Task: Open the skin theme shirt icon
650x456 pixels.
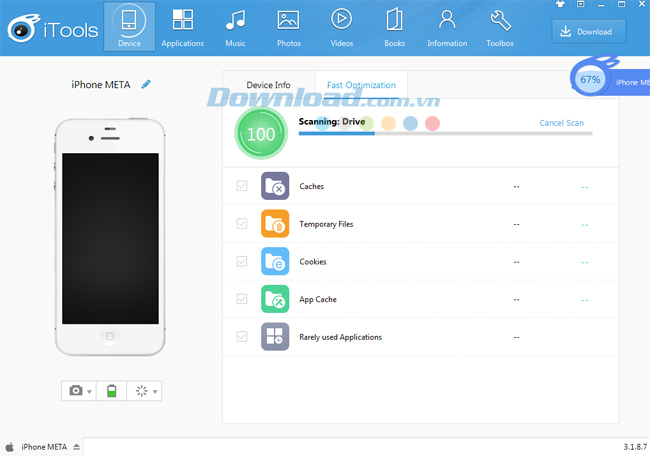Action: click(558, 5)
